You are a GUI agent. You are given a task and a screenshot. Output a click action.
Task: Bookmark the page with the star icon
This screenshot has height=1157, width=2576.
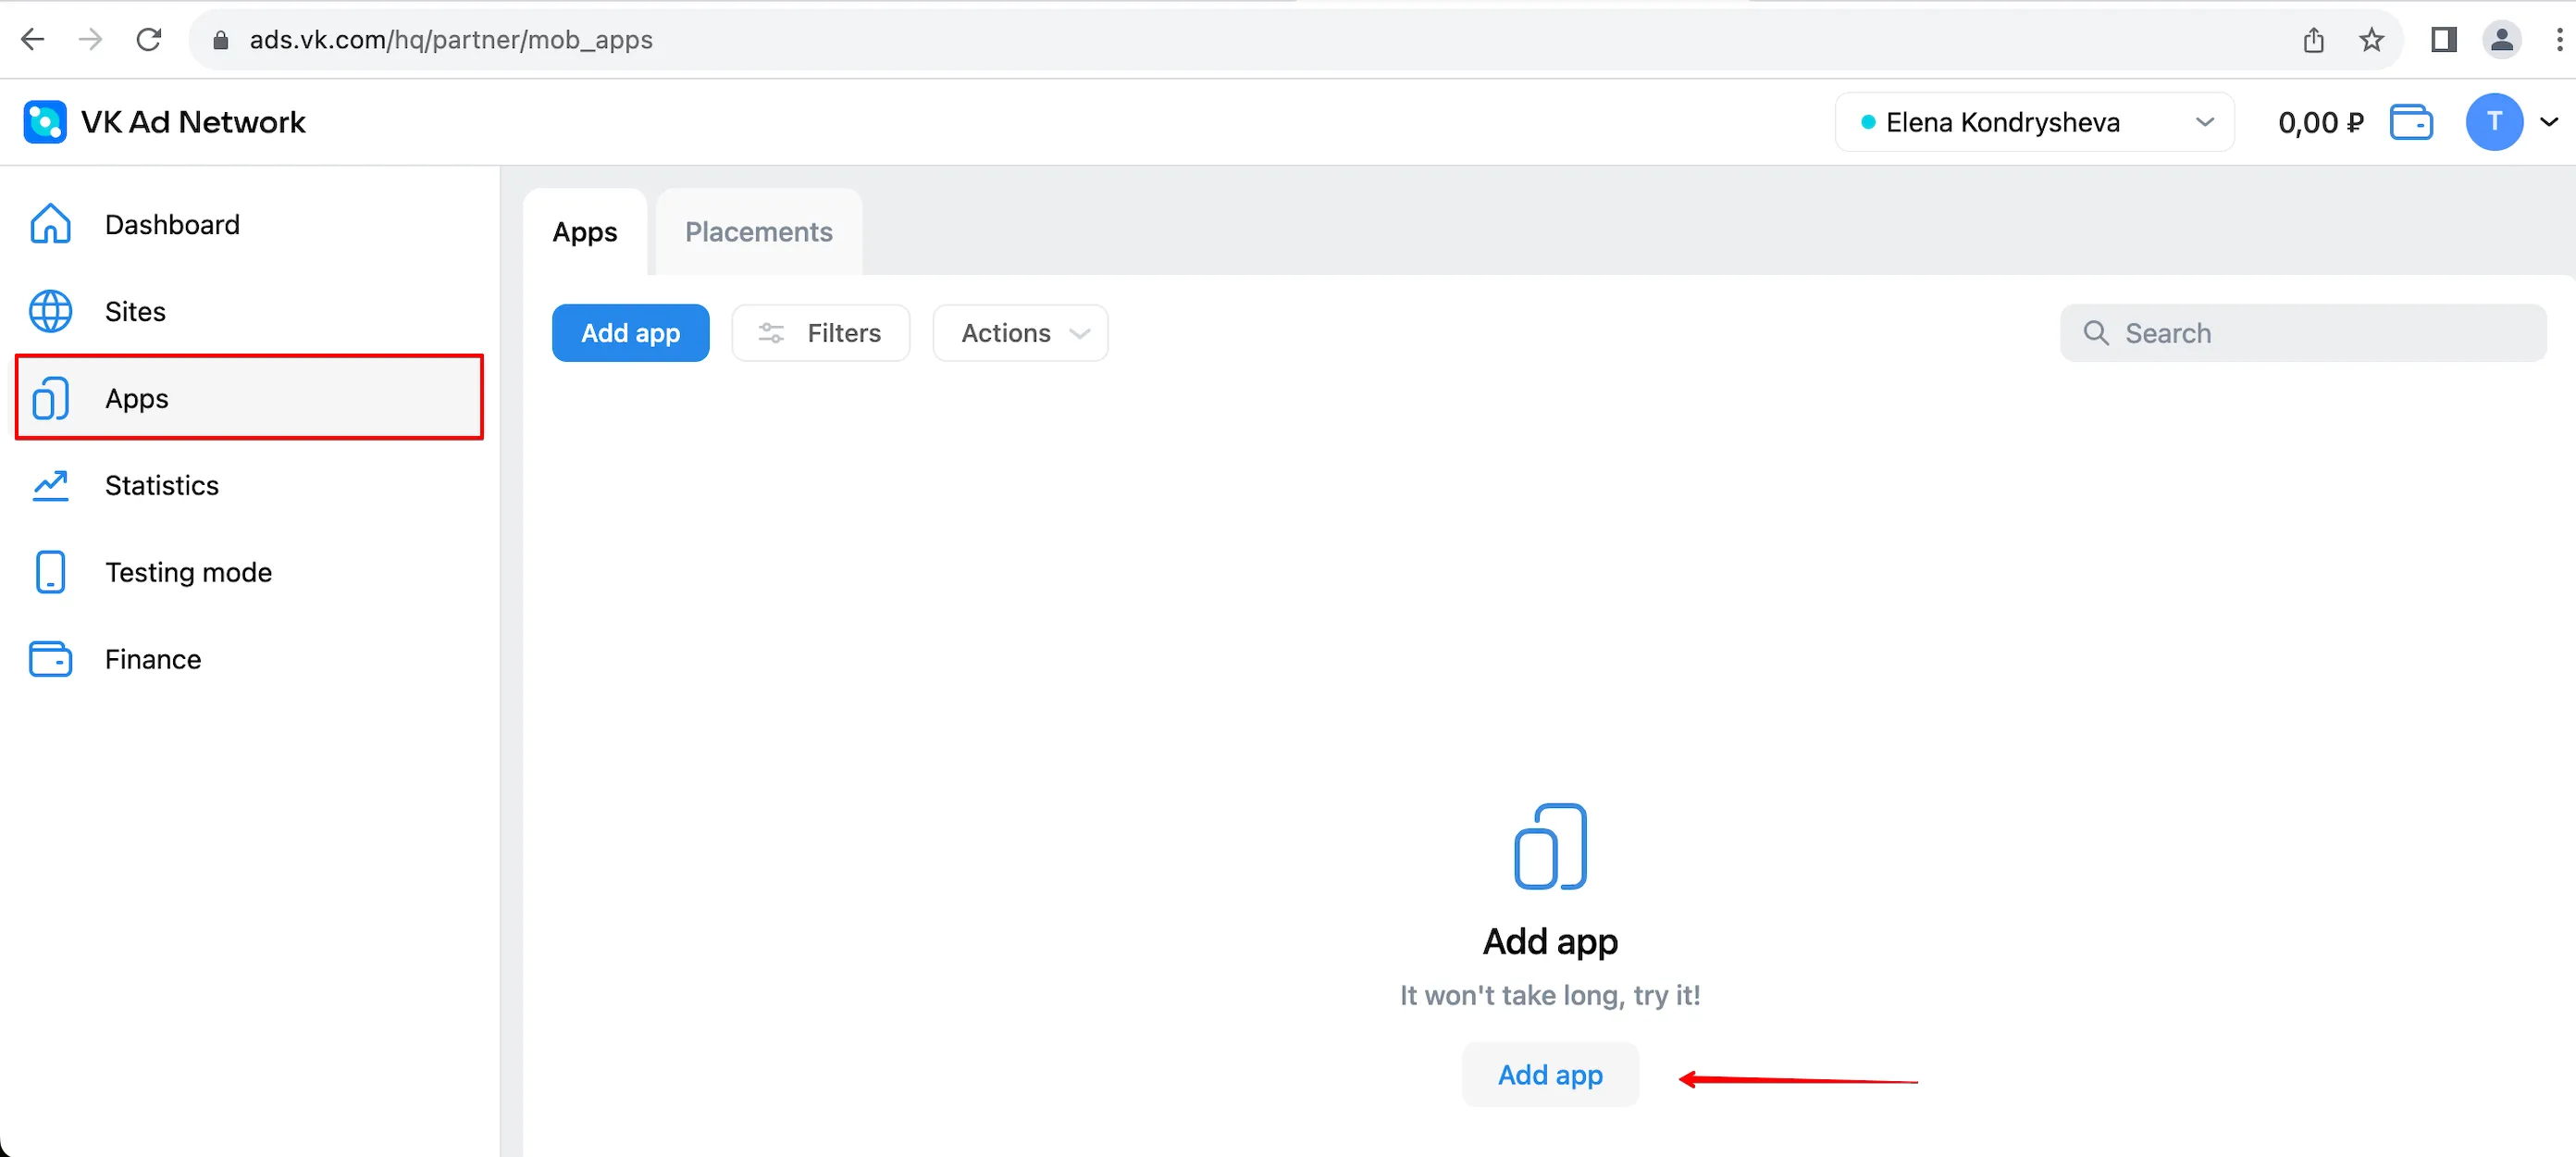(x=2371, y=39)
